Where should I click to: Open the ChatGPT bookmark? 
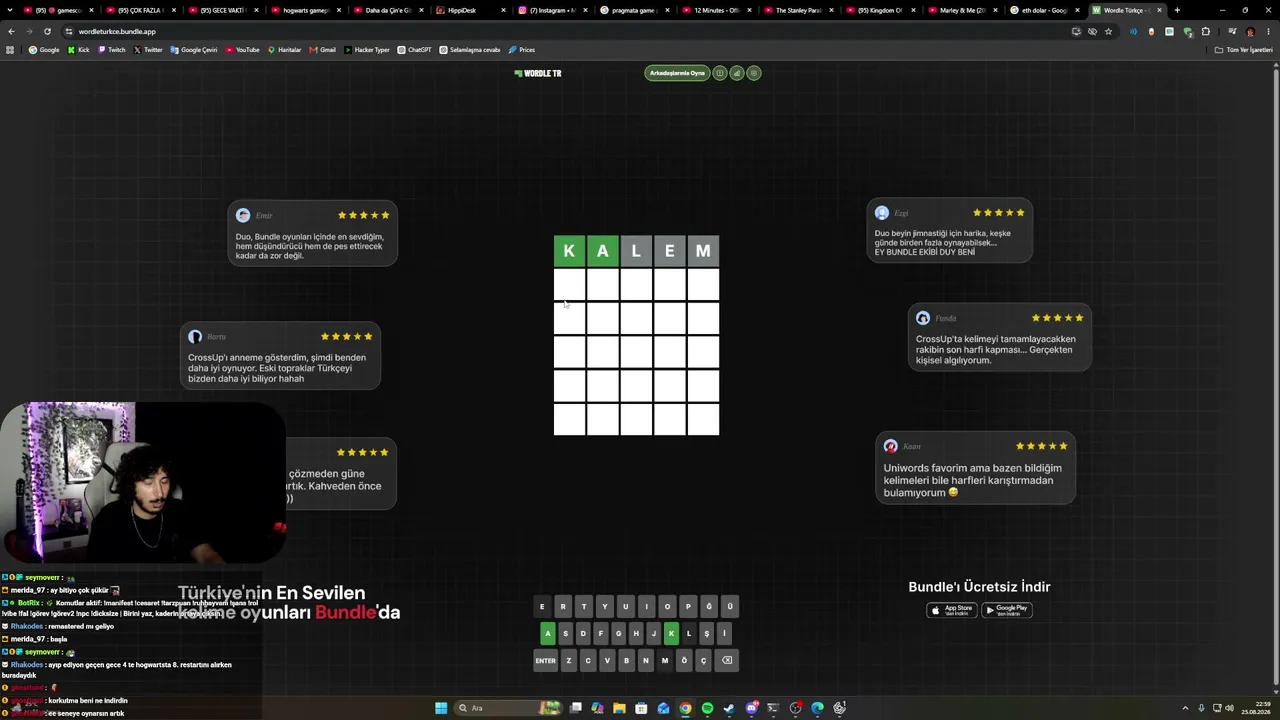(414, 50)
